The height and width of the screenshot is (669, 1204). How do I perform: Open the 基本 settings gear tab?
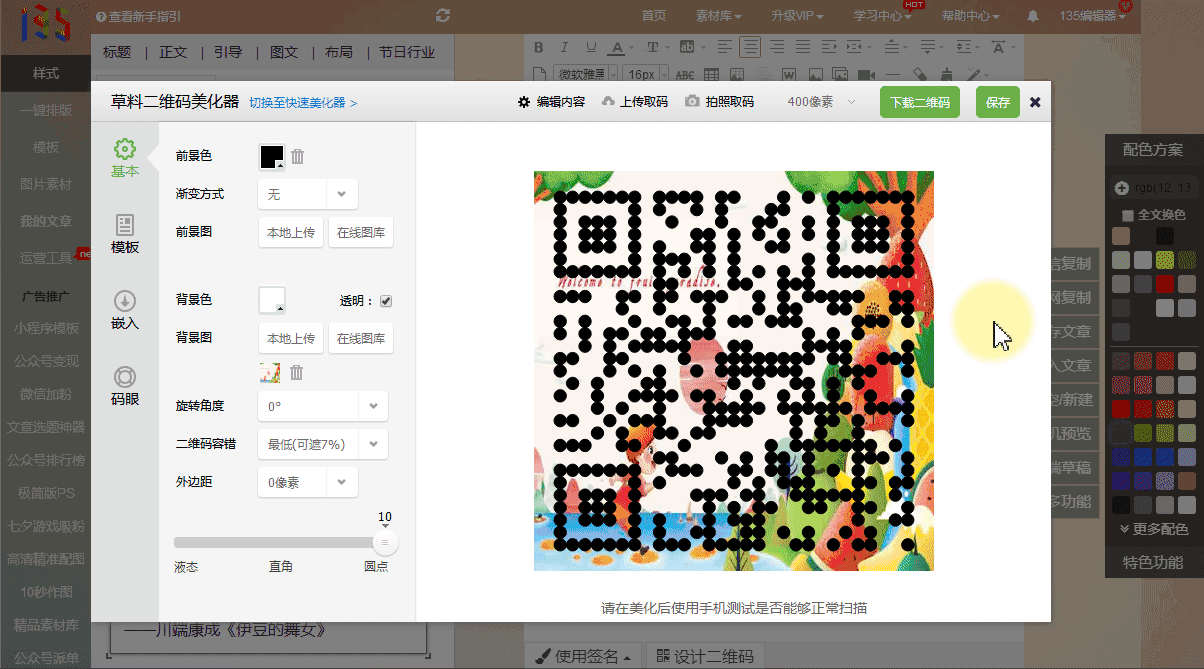[125, 158]
